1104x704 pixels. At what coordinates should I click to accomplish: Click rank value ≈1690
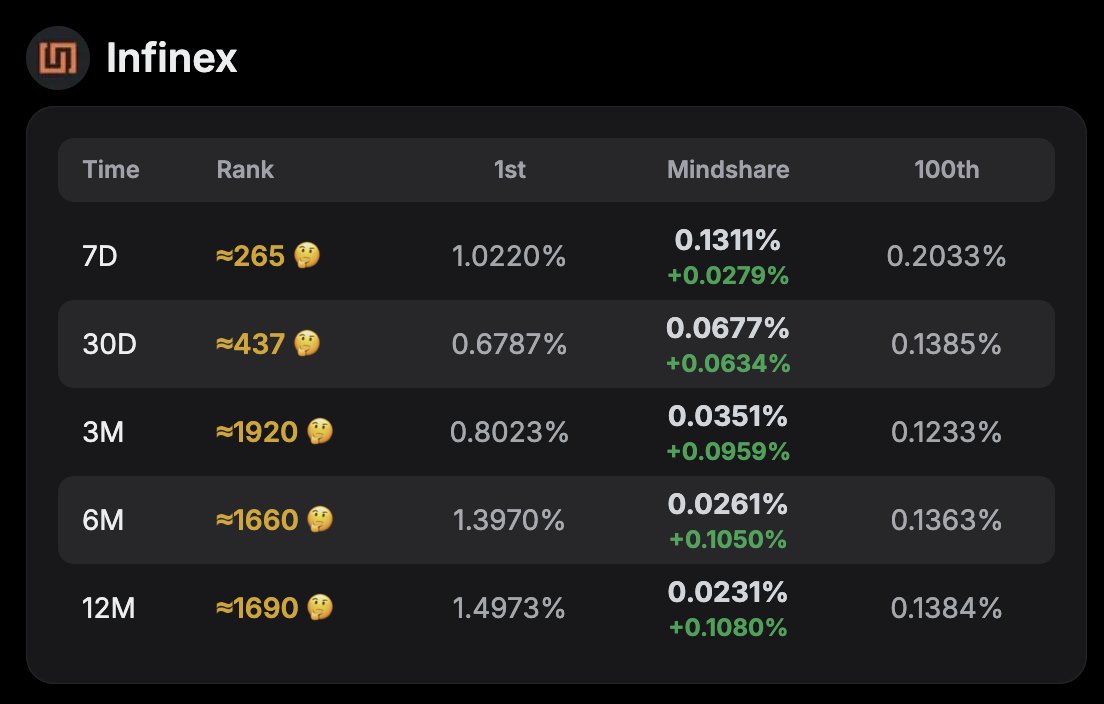pyautogui.click(x=257, y=608)
